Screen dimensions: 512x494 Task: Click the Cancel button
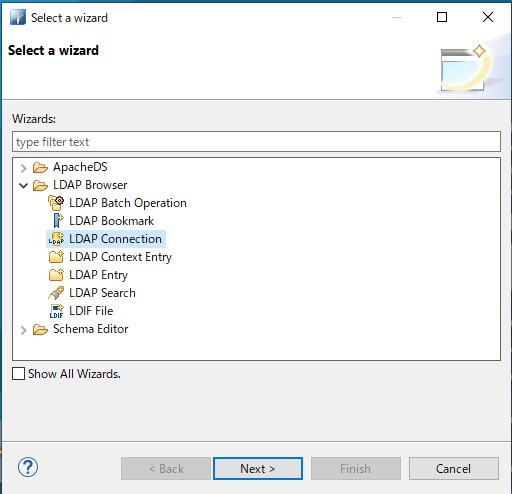454,468
